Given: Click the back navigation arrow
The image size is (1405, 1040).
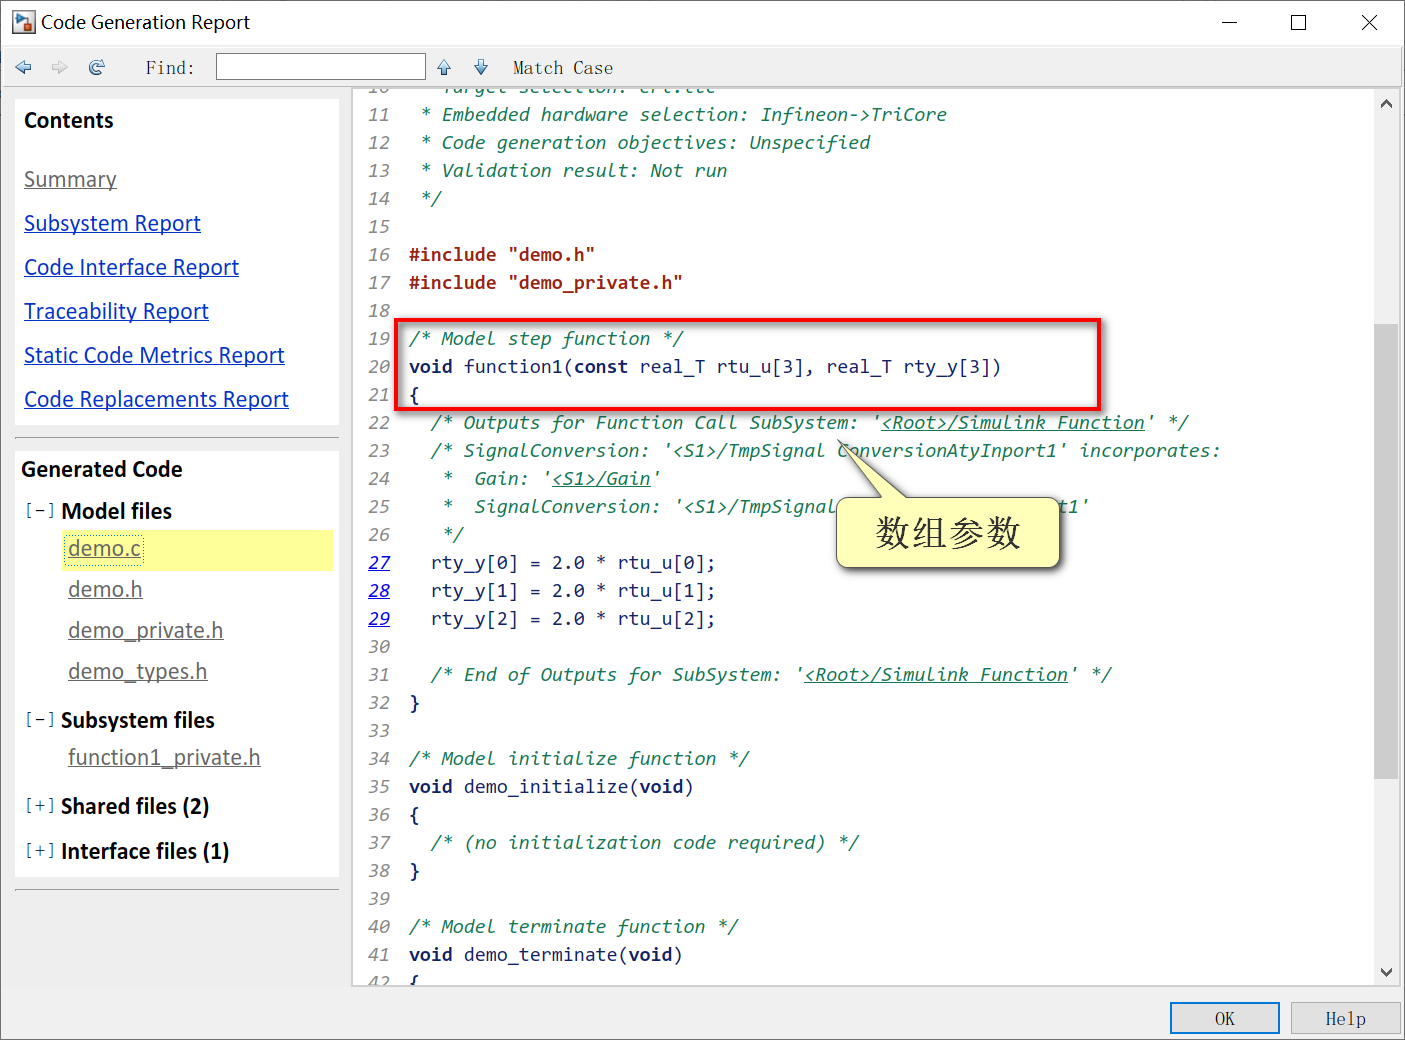Looking at the screenshot, I should point(23,66).
